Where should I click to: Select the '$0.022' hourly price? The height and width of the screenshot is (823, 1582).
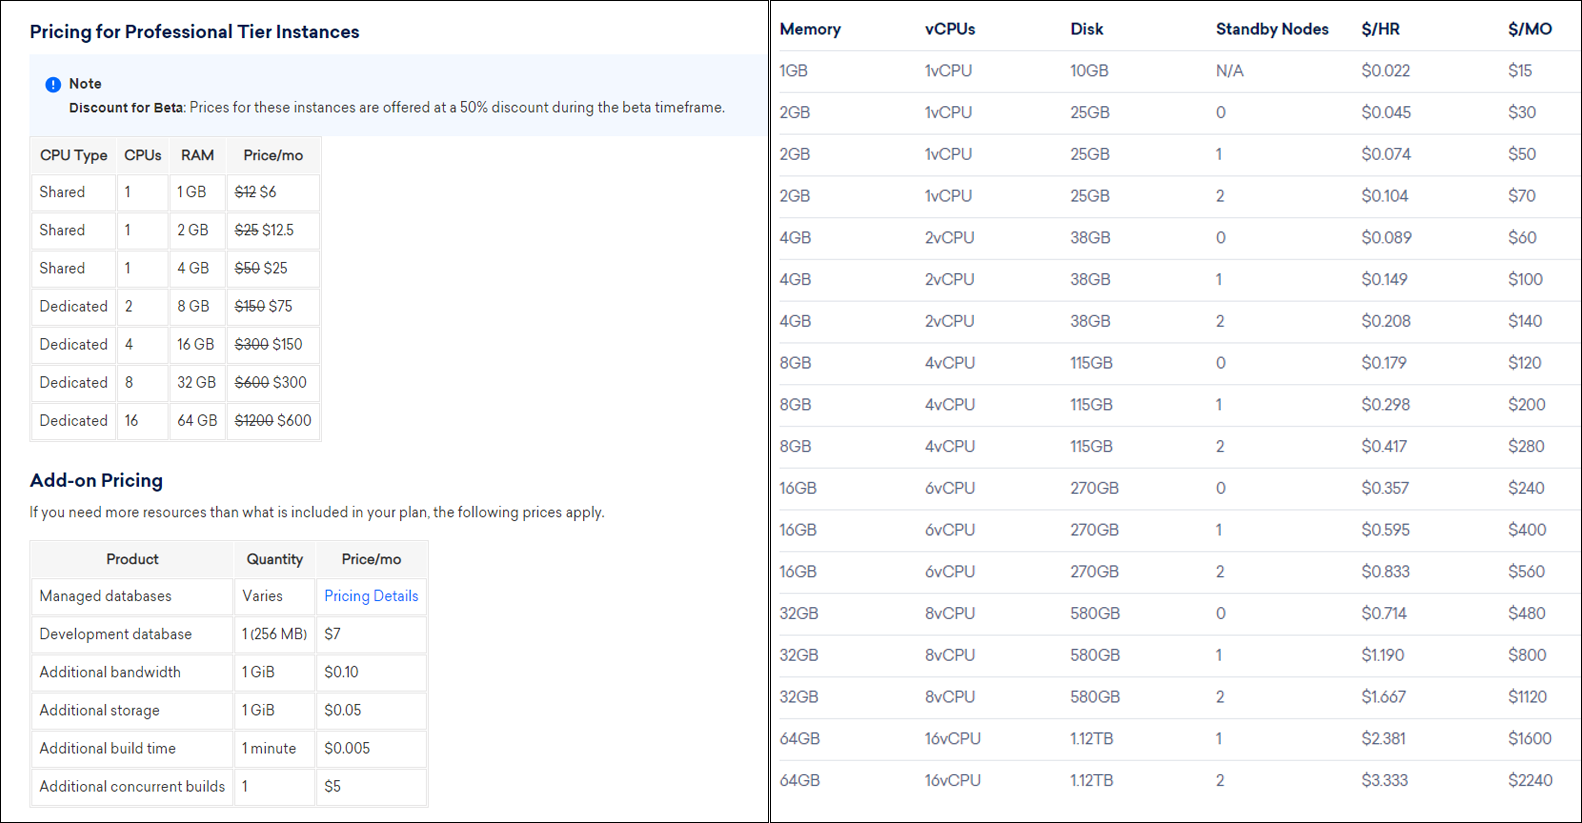tap(1385, 71)
